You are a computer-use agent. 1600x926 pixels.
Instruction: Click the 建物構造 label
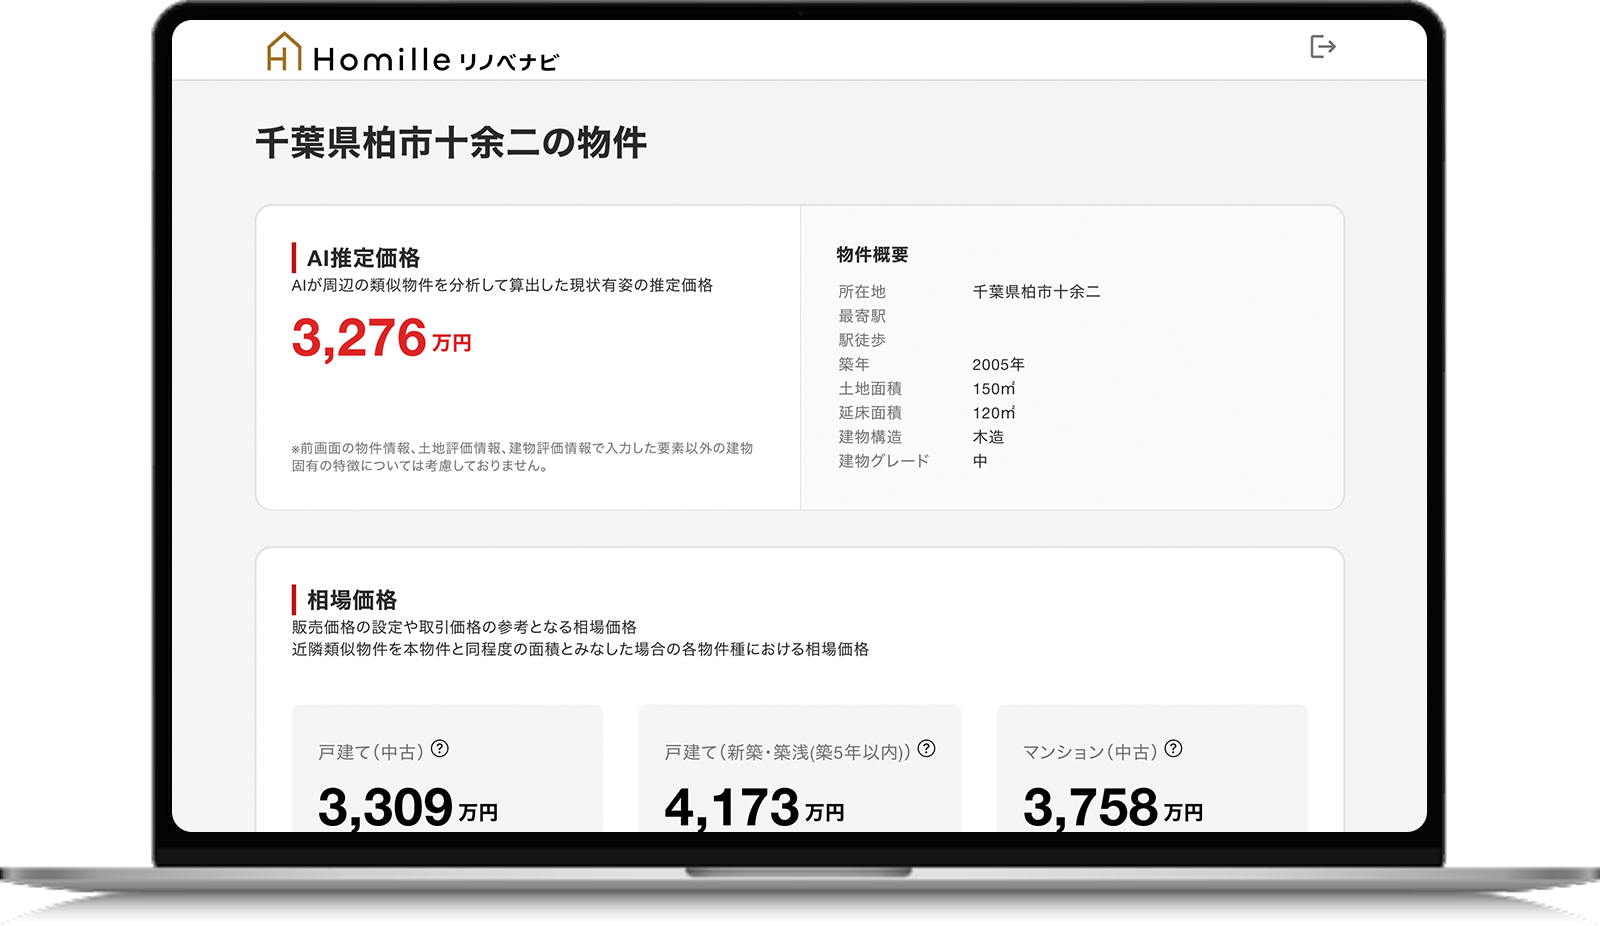tap(870, 437)
